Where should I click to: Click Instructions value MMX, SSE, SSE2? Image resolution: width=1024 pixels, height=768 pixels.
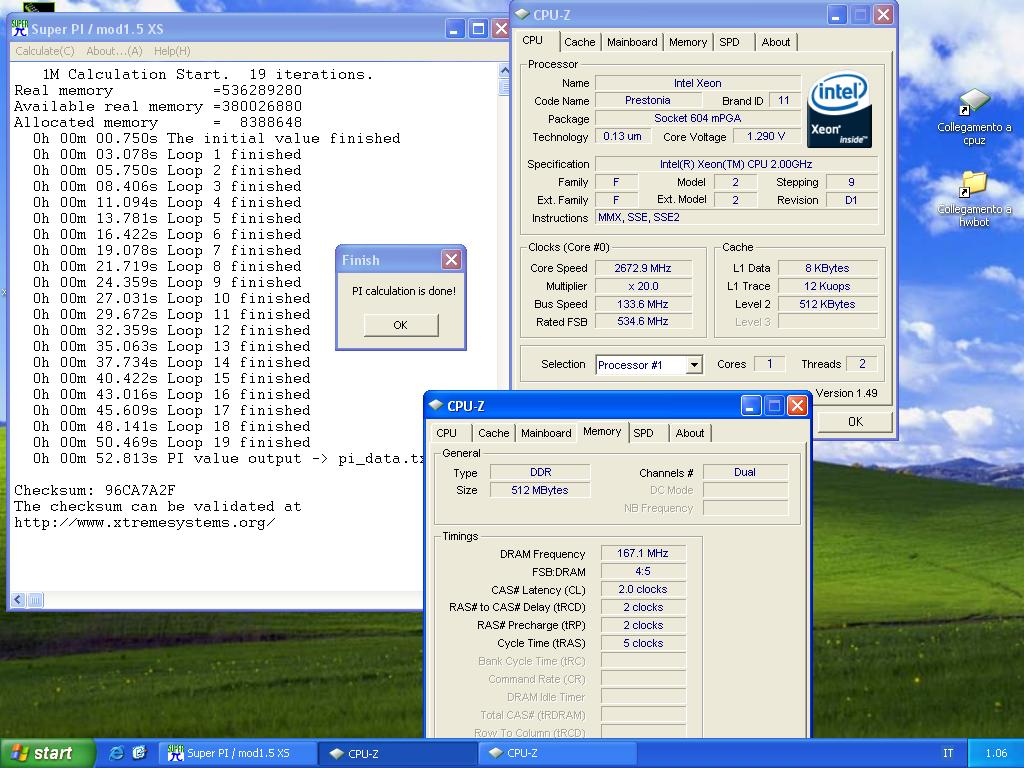[x=736, y=217]
